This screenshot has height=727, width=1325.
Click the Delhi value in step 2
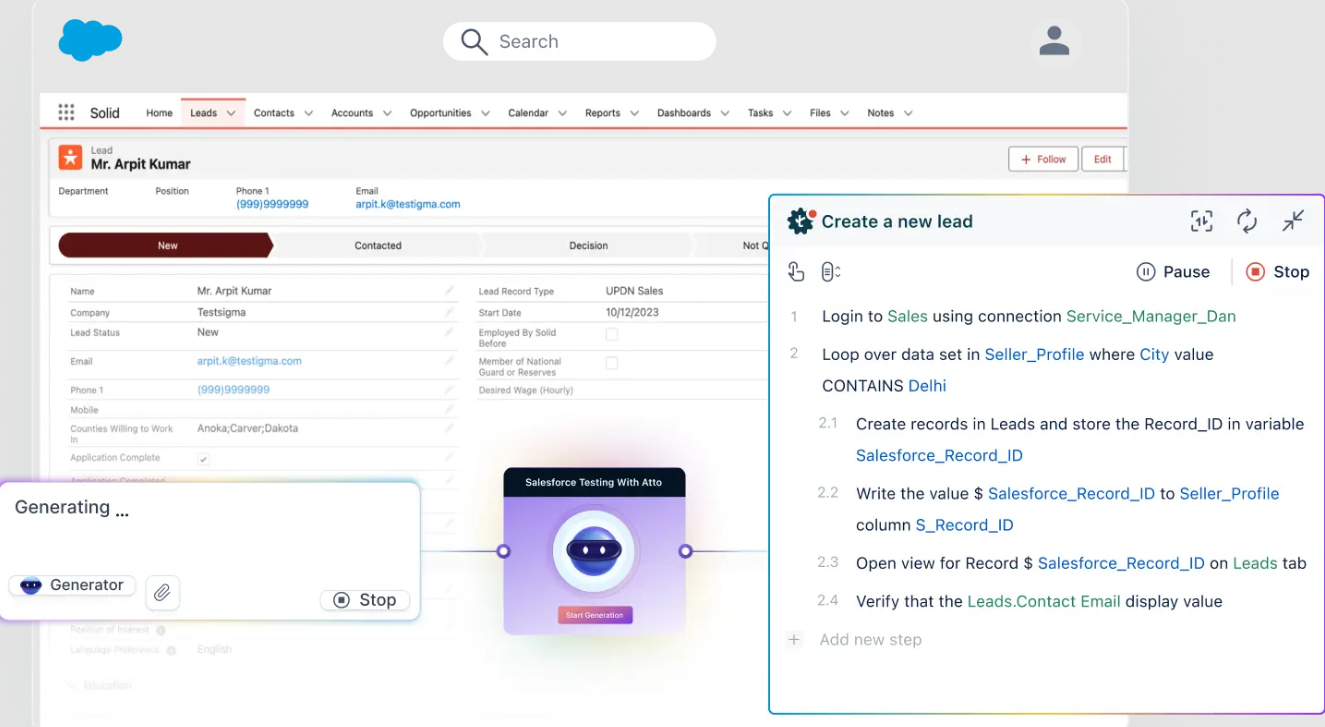pyautogui.click(x=927, y=386)
